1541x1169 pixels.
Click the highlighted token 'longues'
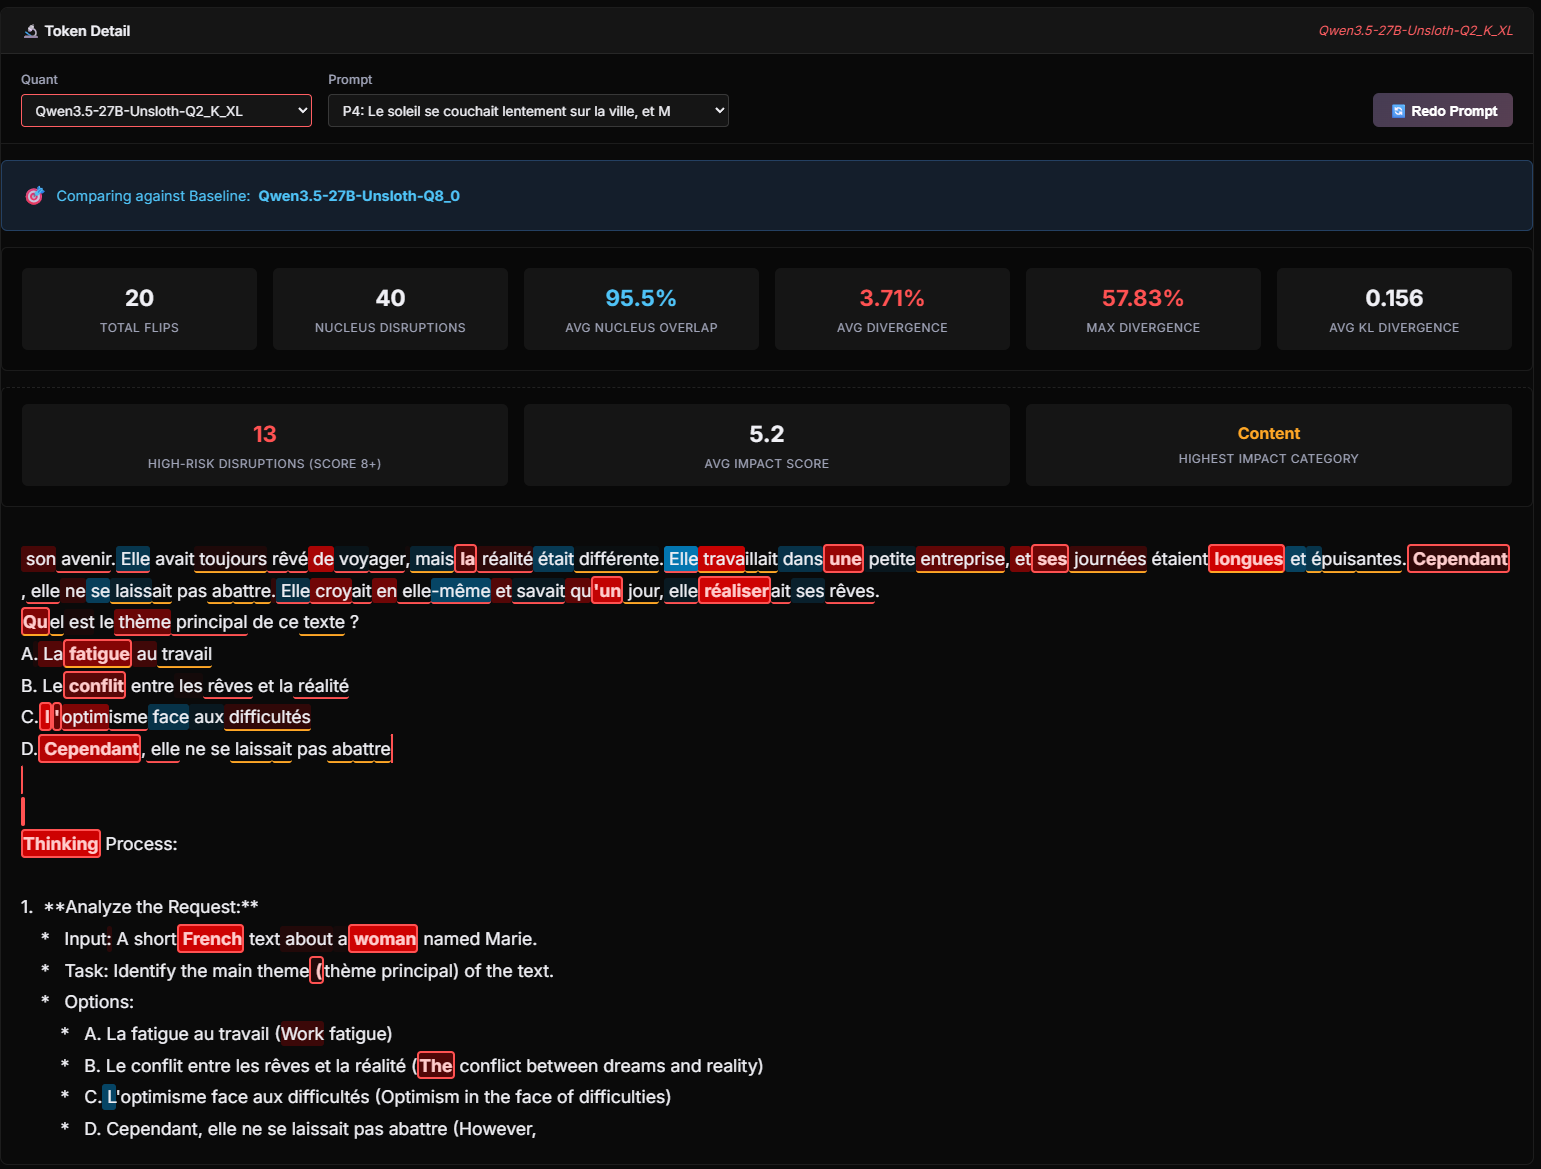point(1248,559)
